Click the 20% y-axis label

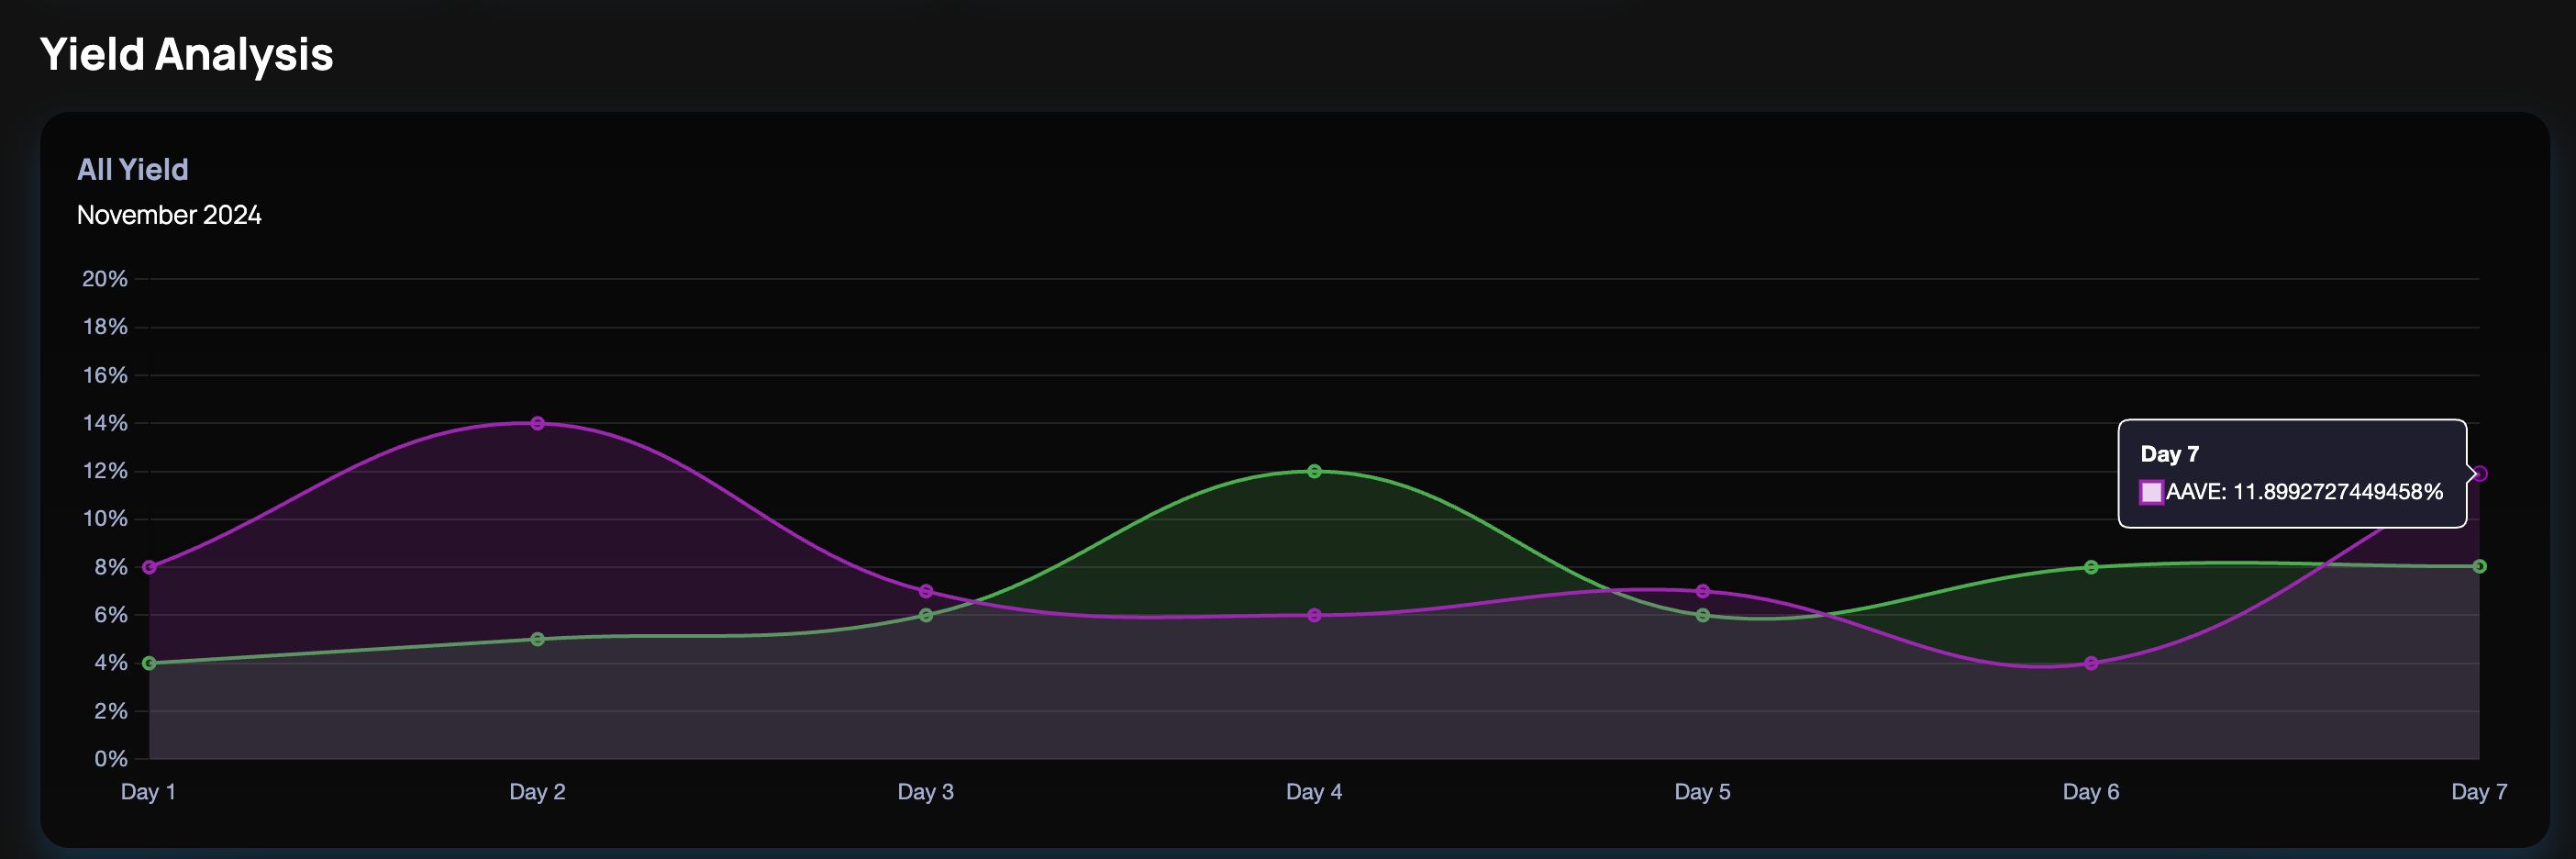click(105, 279)
